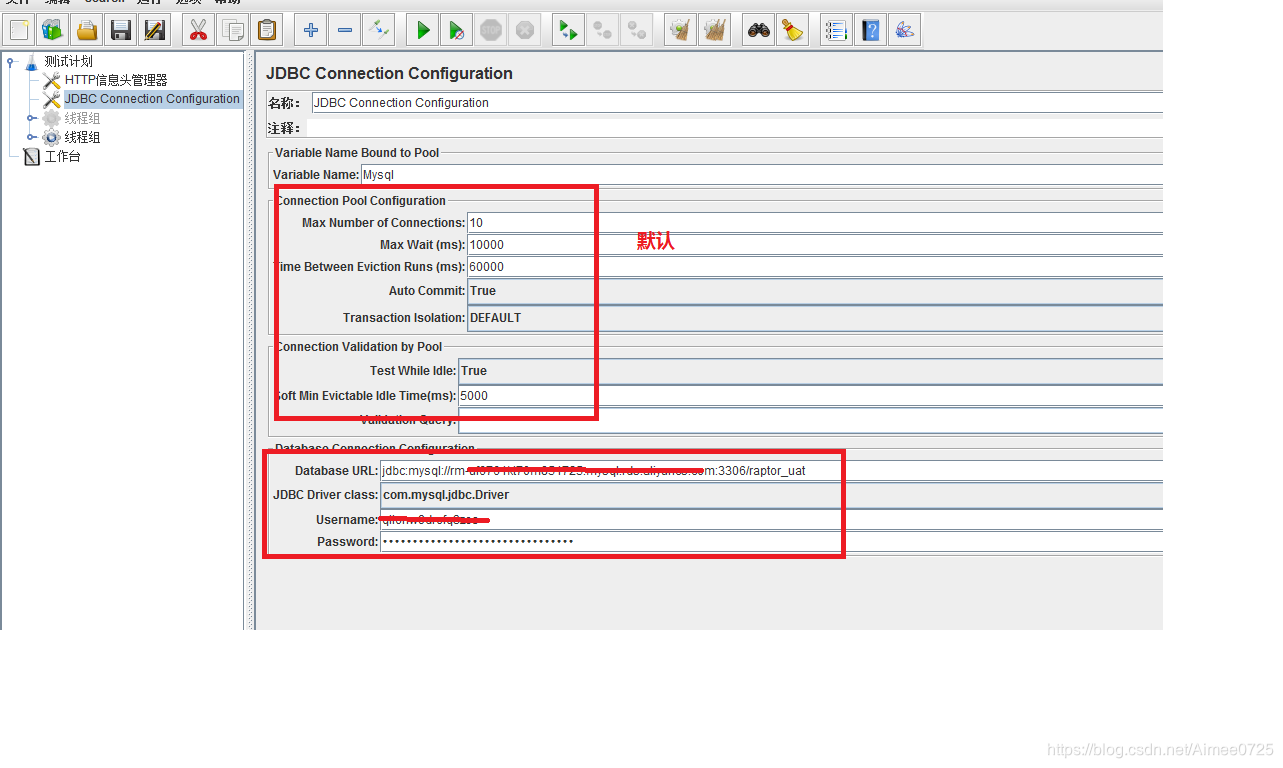The image size is (1283, 768).
Task: Click the Max Number of Connections field
Action: 815,223
